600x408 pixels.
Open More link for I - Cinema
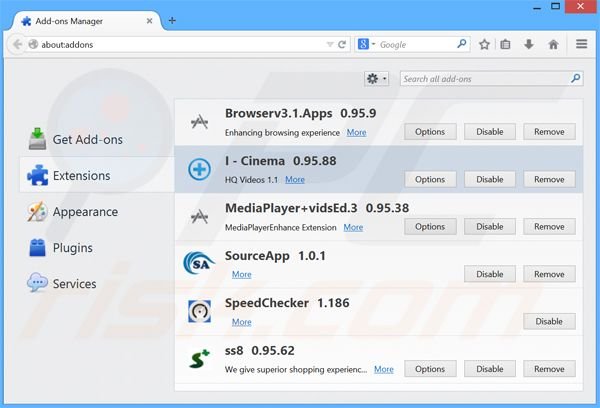click(295, 180)
